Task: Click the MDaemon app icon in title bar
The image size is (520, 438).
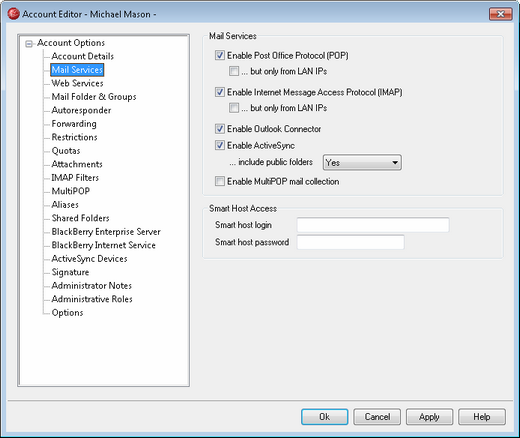Action: point(13,14)
